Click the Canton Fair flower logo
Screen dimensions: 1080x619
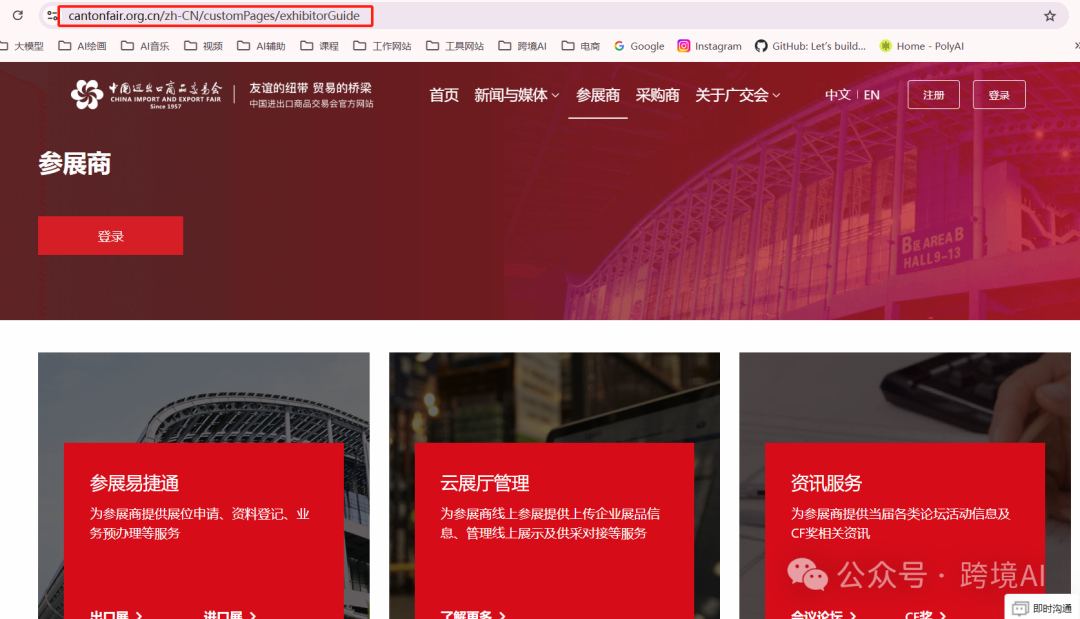[x=87, y=94]
